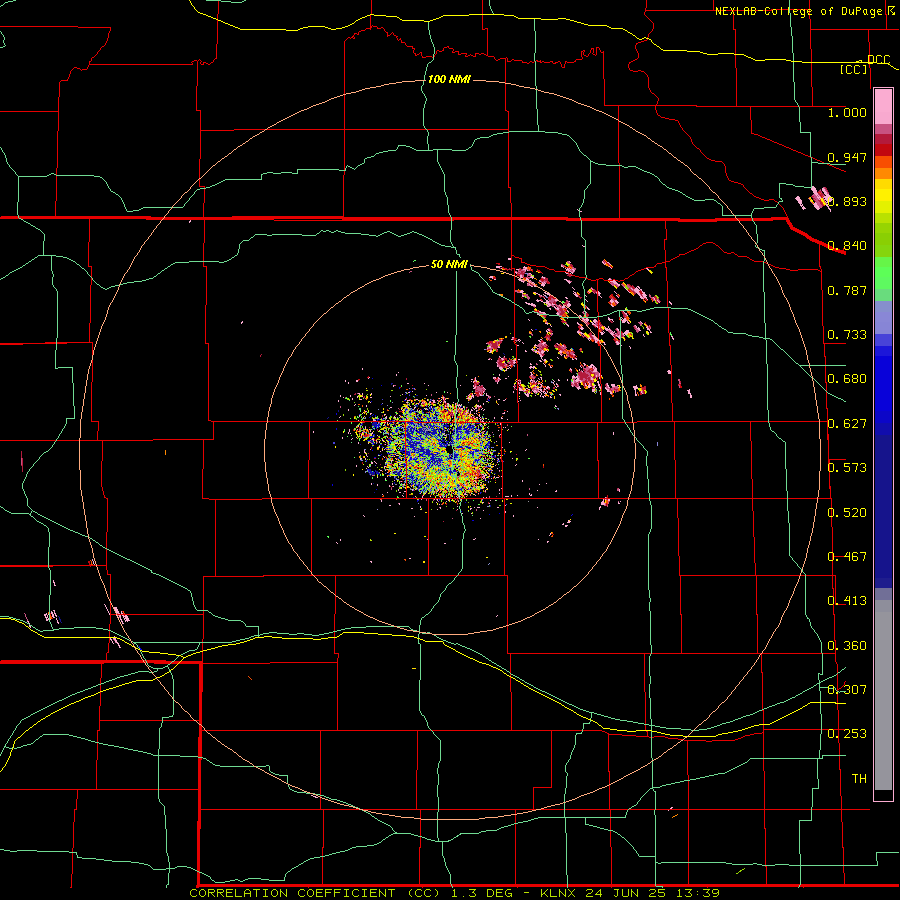Click the 1.000 value on the scale
900x900 pixels.
pyautogui.click(x=847, y=113)
